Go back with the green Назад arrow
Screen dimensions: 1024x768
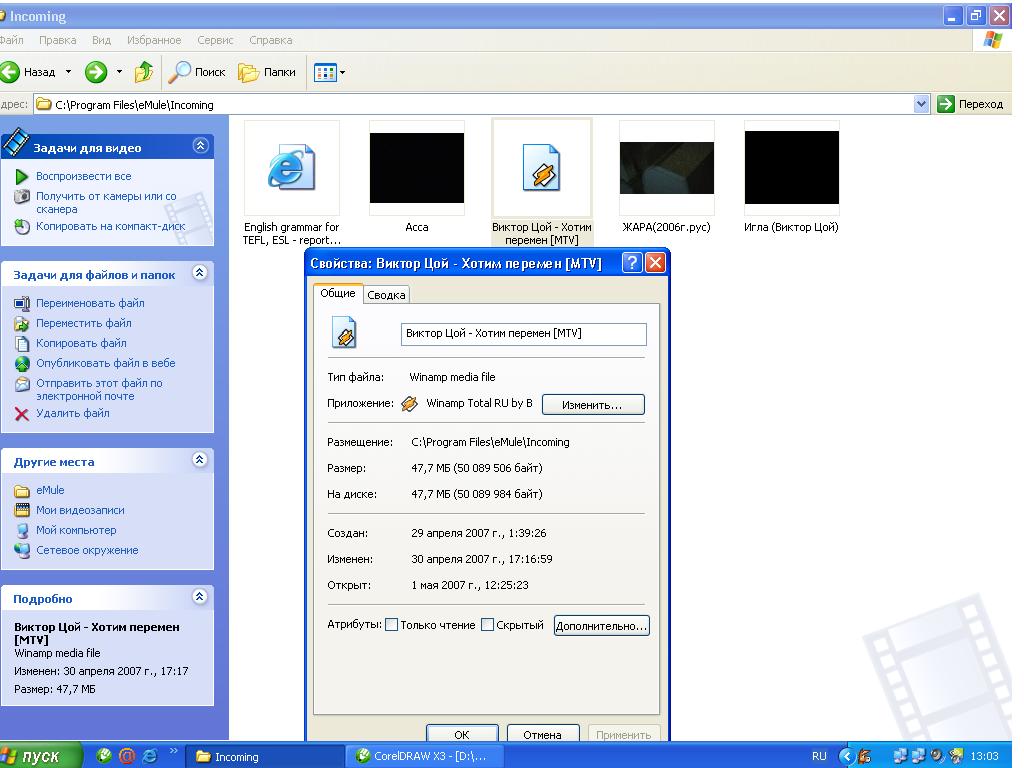[x=10, y=72]
